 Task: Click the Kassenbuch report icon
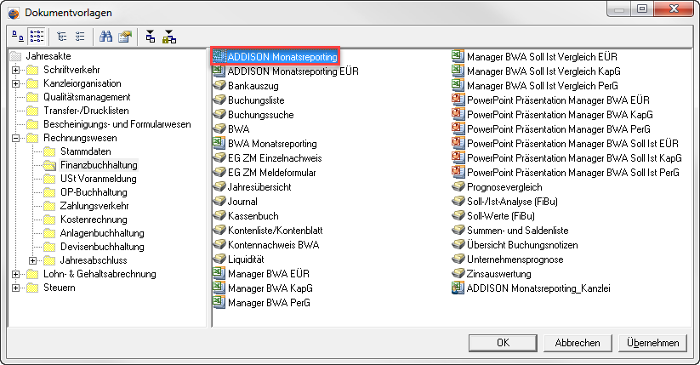pyautogui.click(x=219, y=216)
